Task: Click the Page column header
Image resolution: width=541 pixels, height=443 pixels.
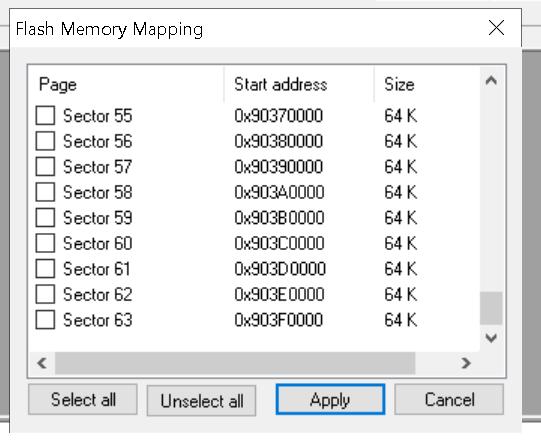Action: [x=126, y=85]
